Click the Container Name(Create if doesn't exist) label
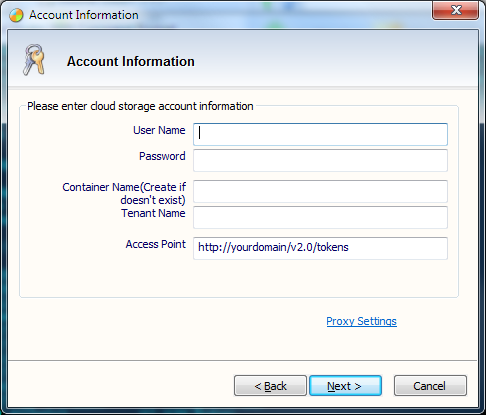Viewport: 486px width, 415px height. pyautogui.click(x=124, y=193)
